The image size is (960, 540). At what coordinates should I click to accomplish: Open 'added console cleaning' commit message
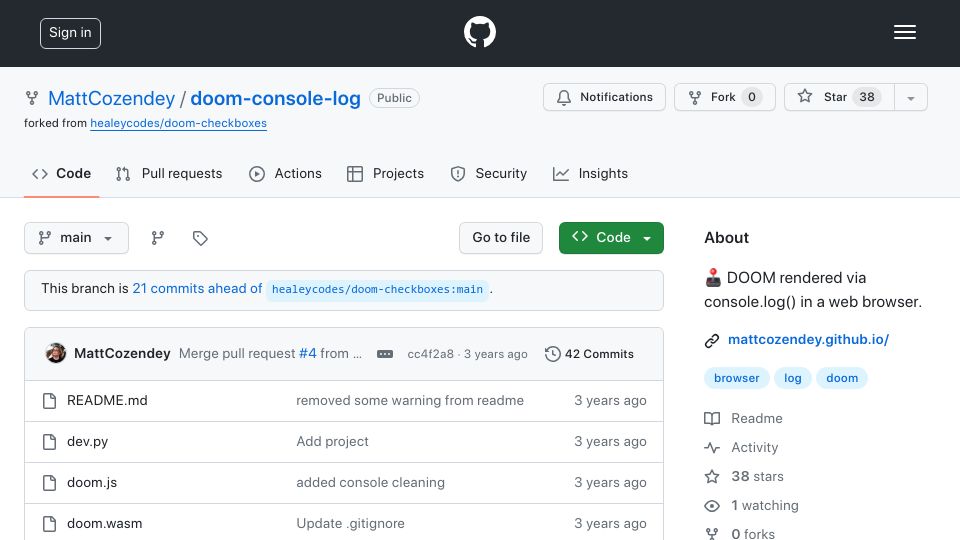(370, 482)
